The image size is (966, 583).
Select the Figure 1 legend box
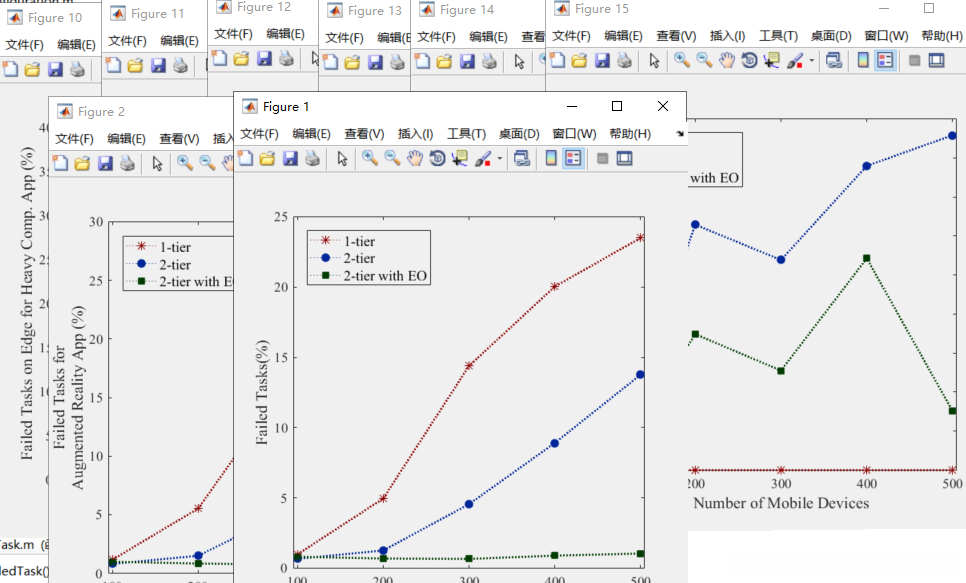368,258
